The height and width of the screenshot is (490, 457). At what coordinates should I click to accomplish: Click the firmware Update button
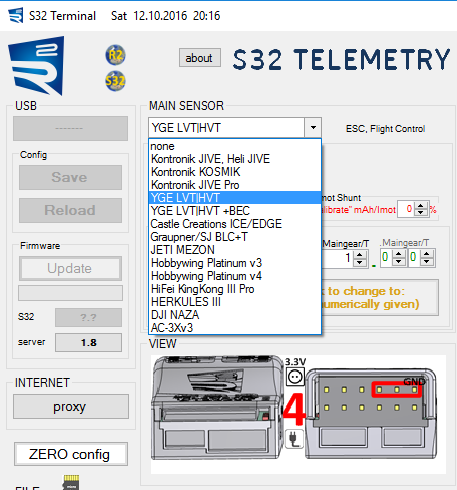[x=70, y=268]
